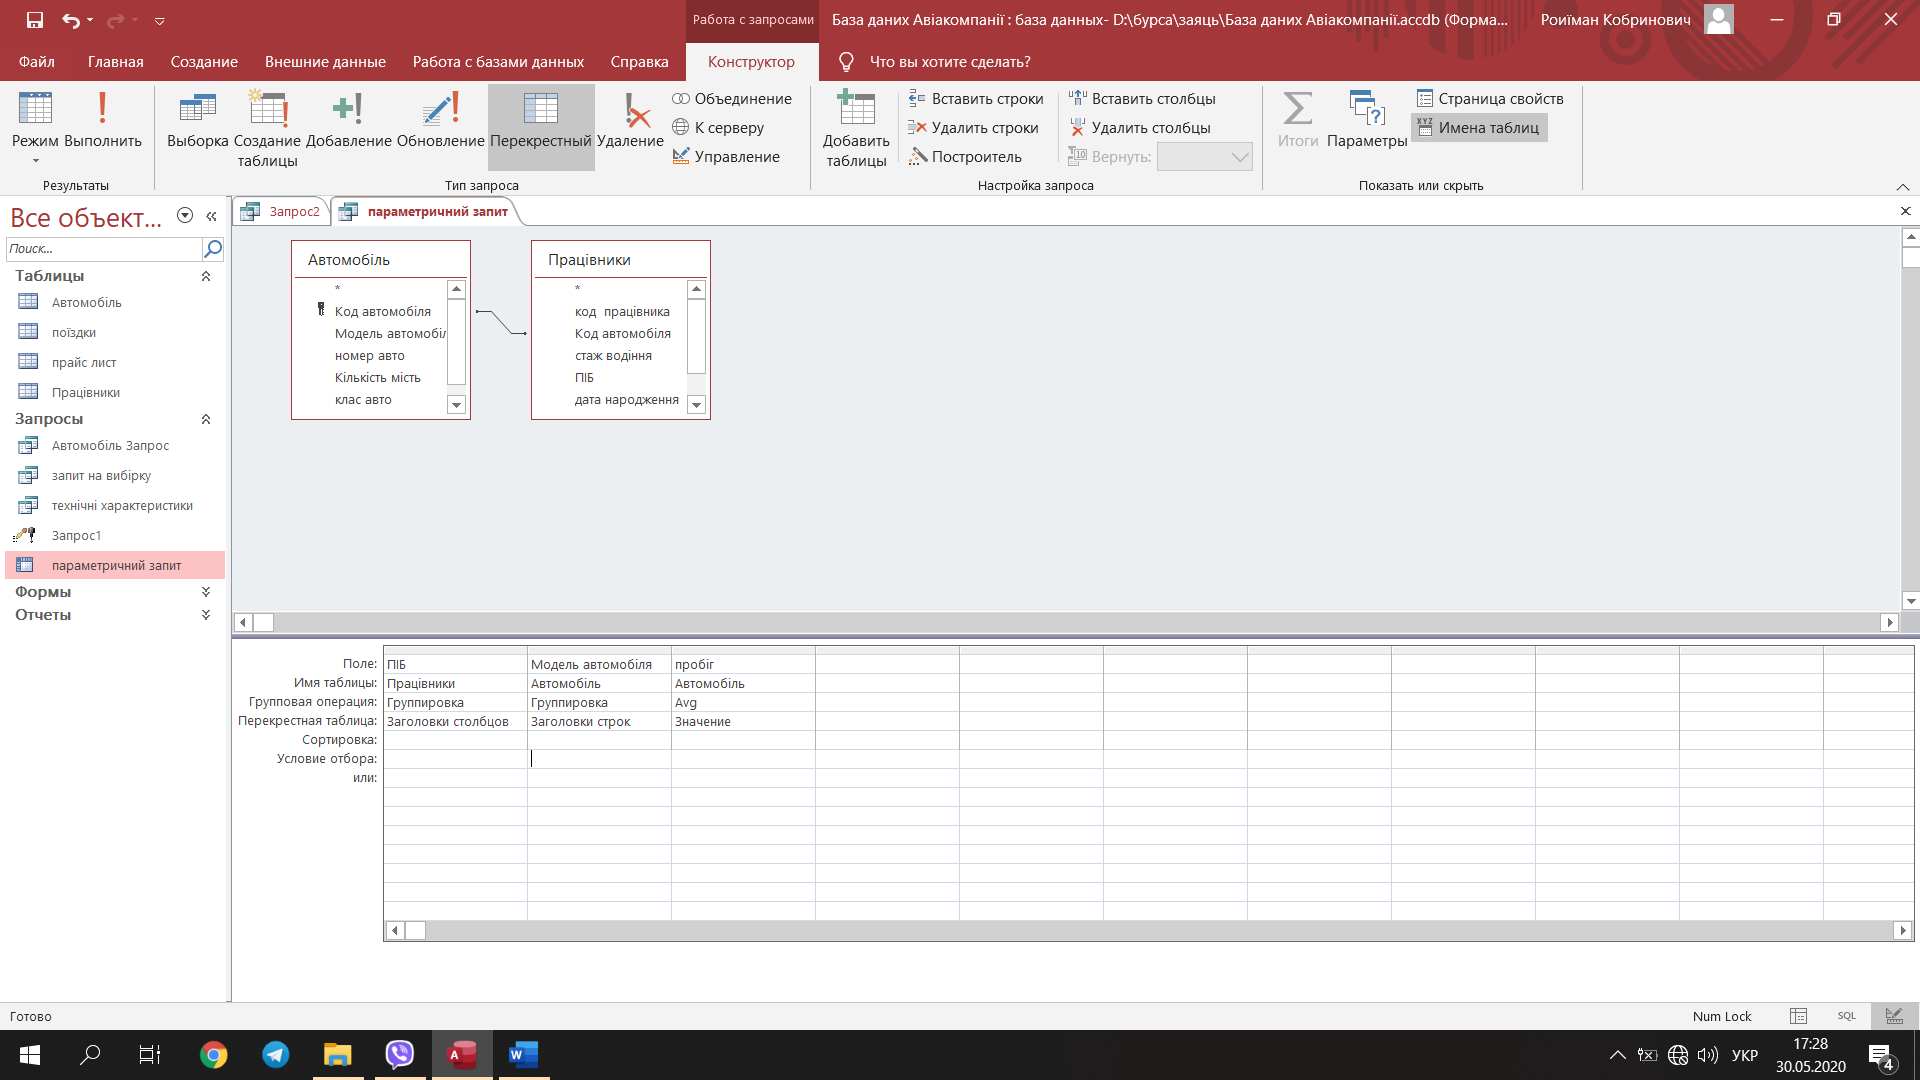Click Вставить строки button
This screenshot has height=1080, width=1920.
(976, 99)
